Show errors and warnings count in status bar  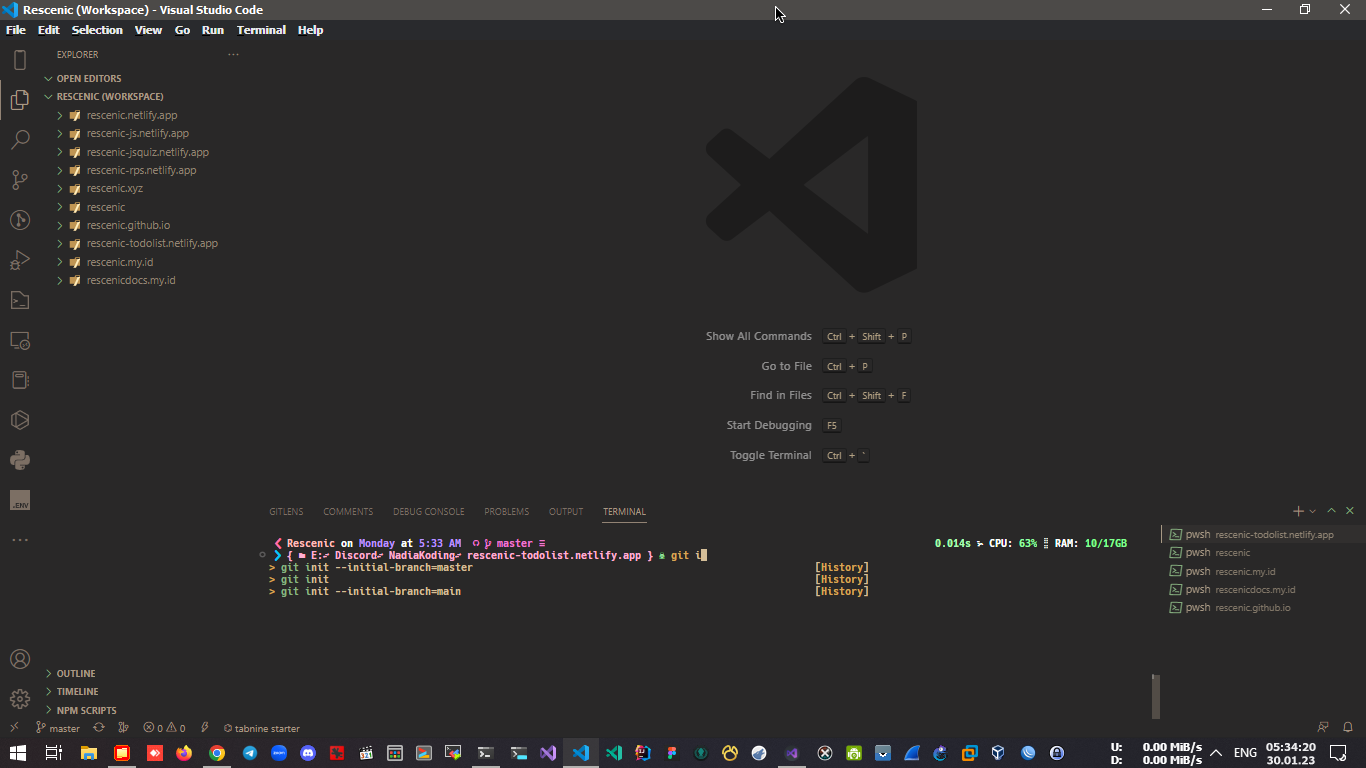pyautogui.click(x=164, y=728)
